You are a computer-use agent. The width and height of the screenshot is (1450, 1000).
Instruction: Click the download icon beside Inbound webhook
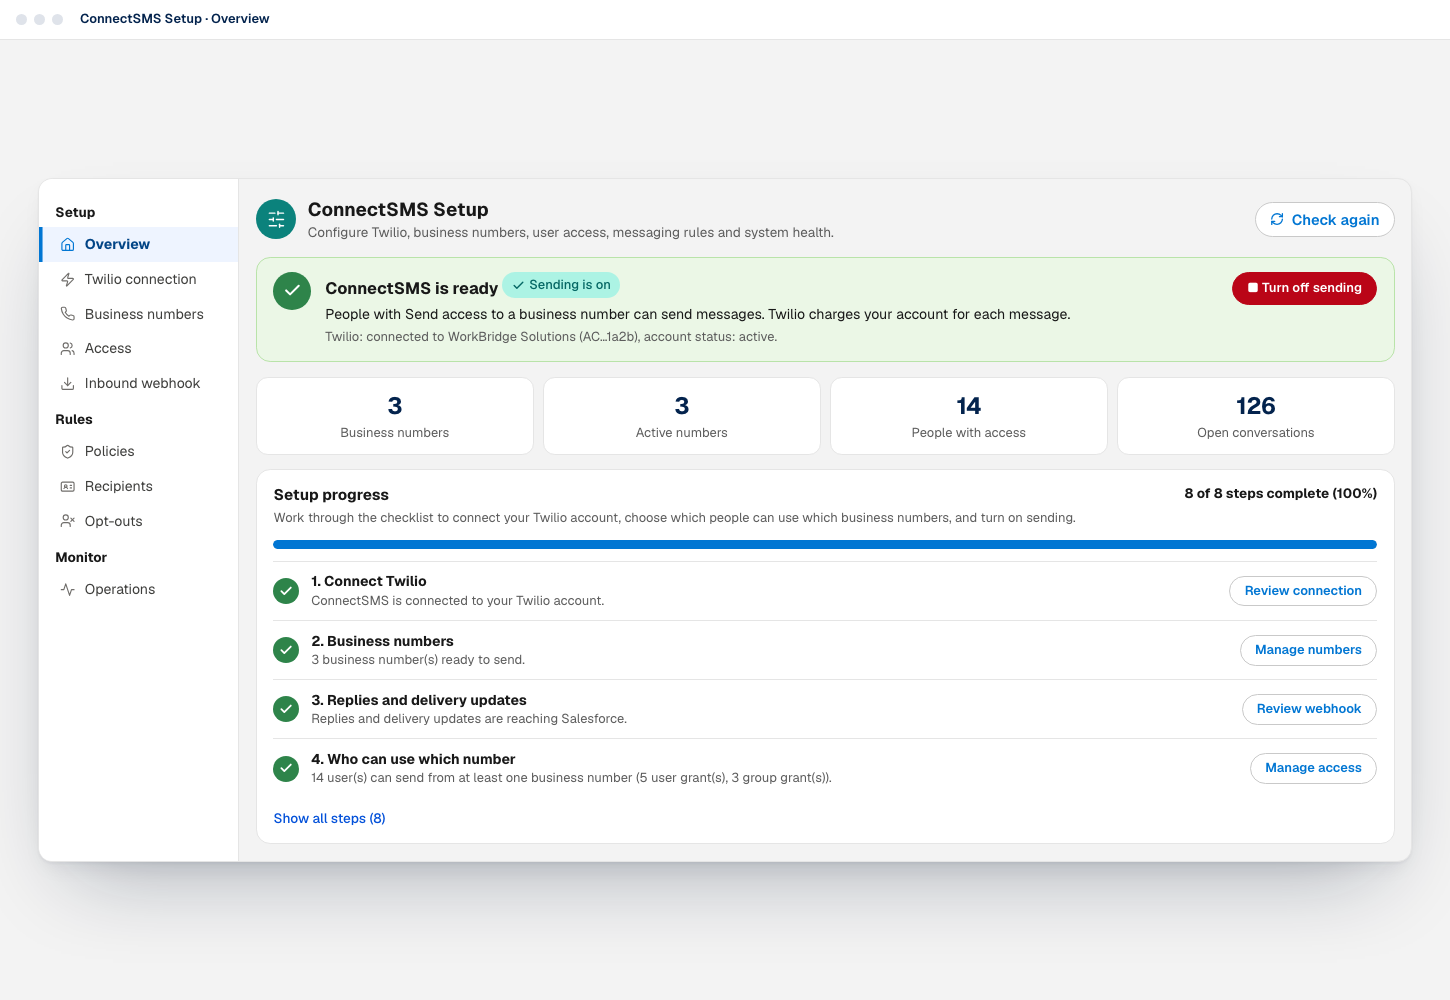68,384
